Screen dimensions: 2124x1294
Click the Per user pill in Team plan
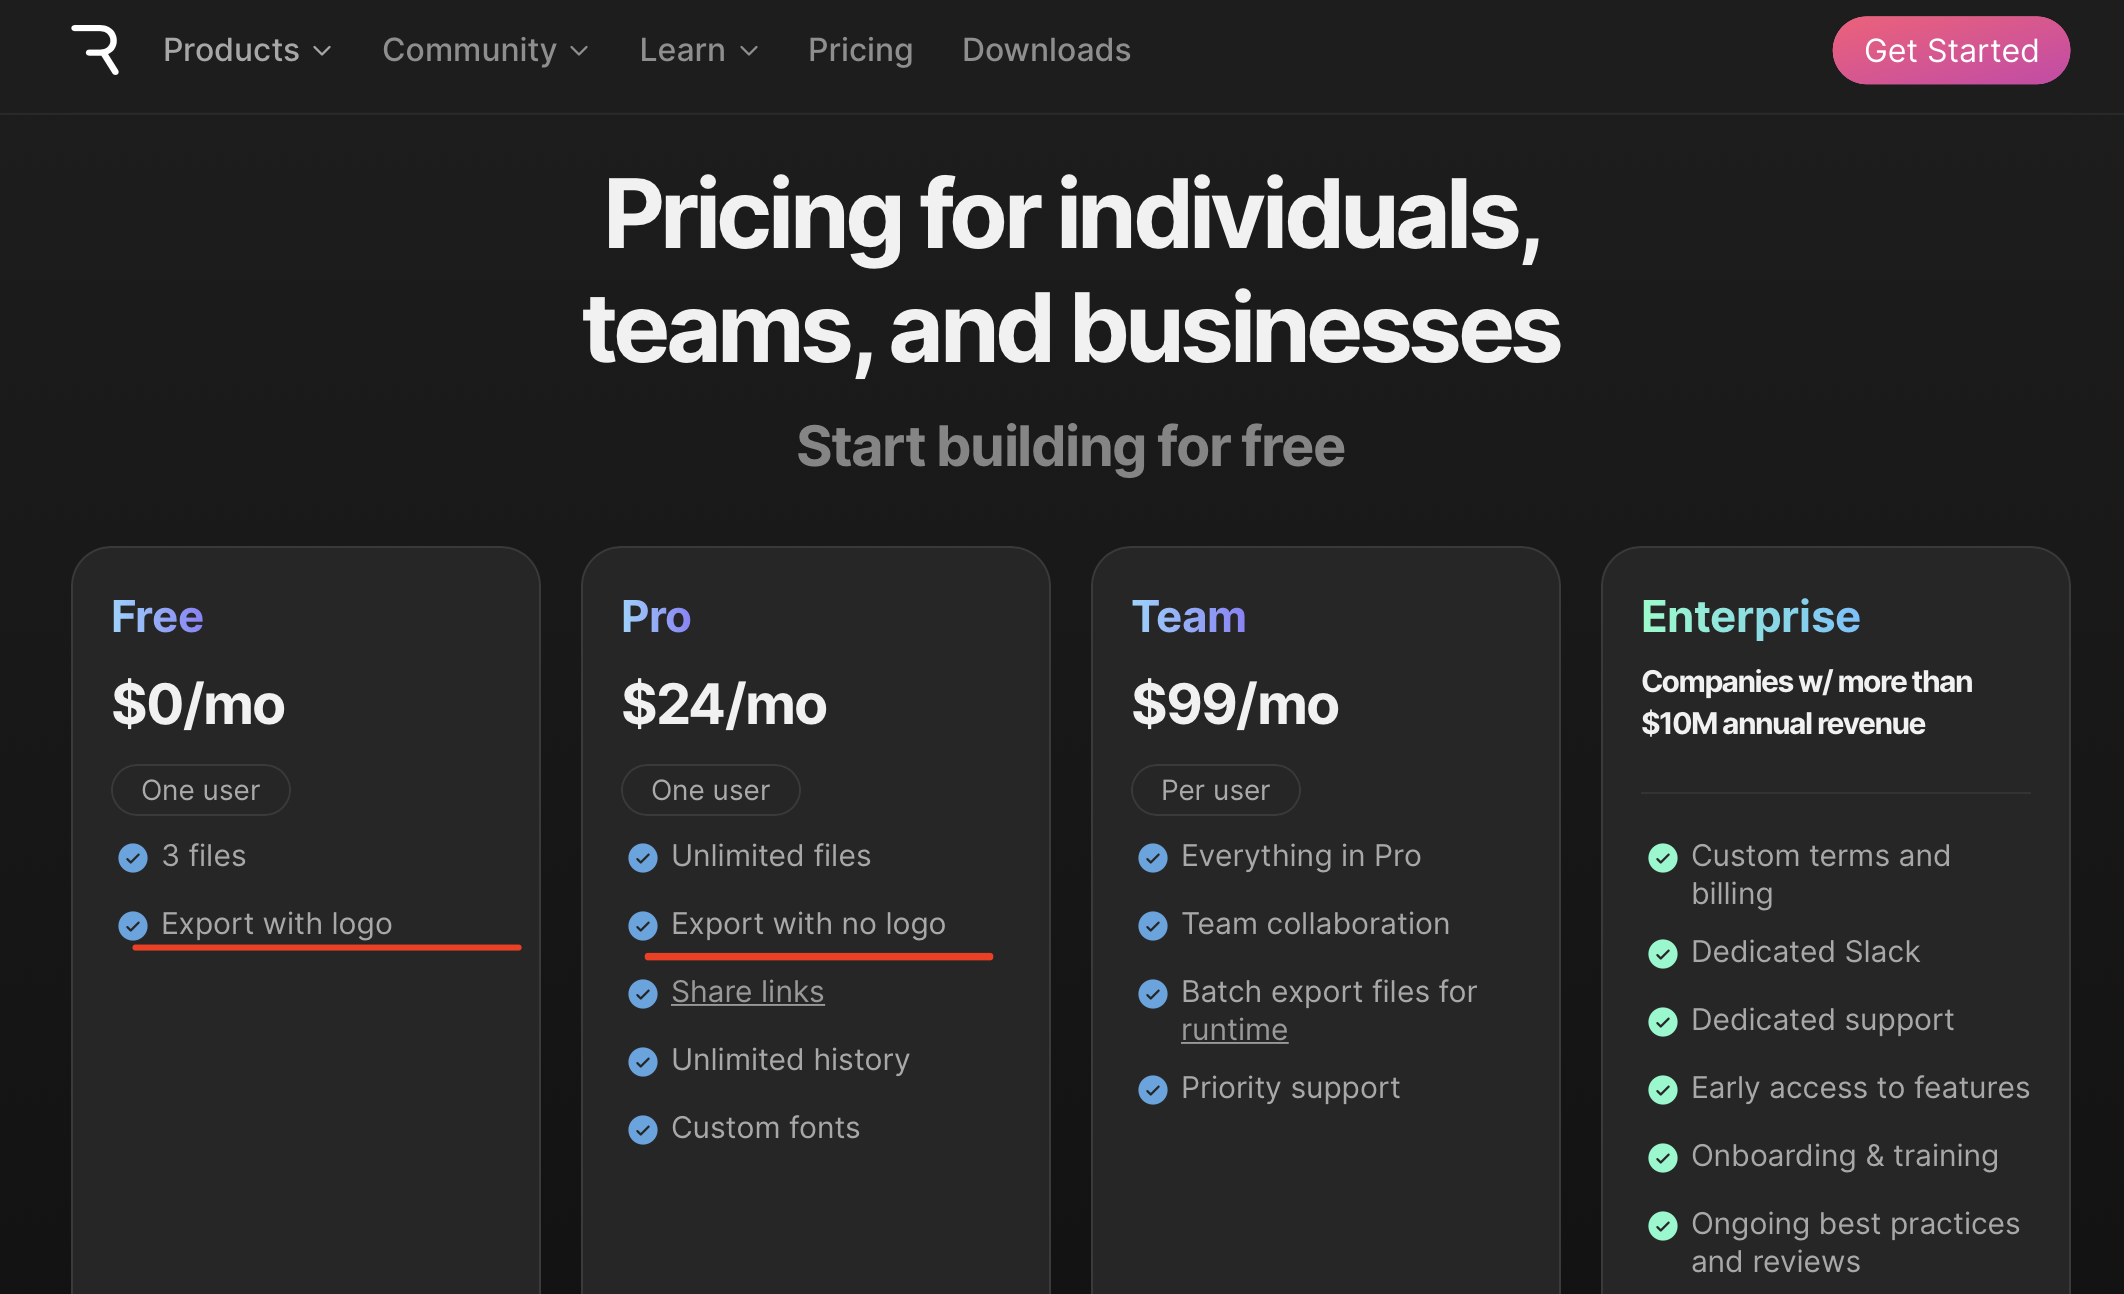click(x=1215, y=790)
